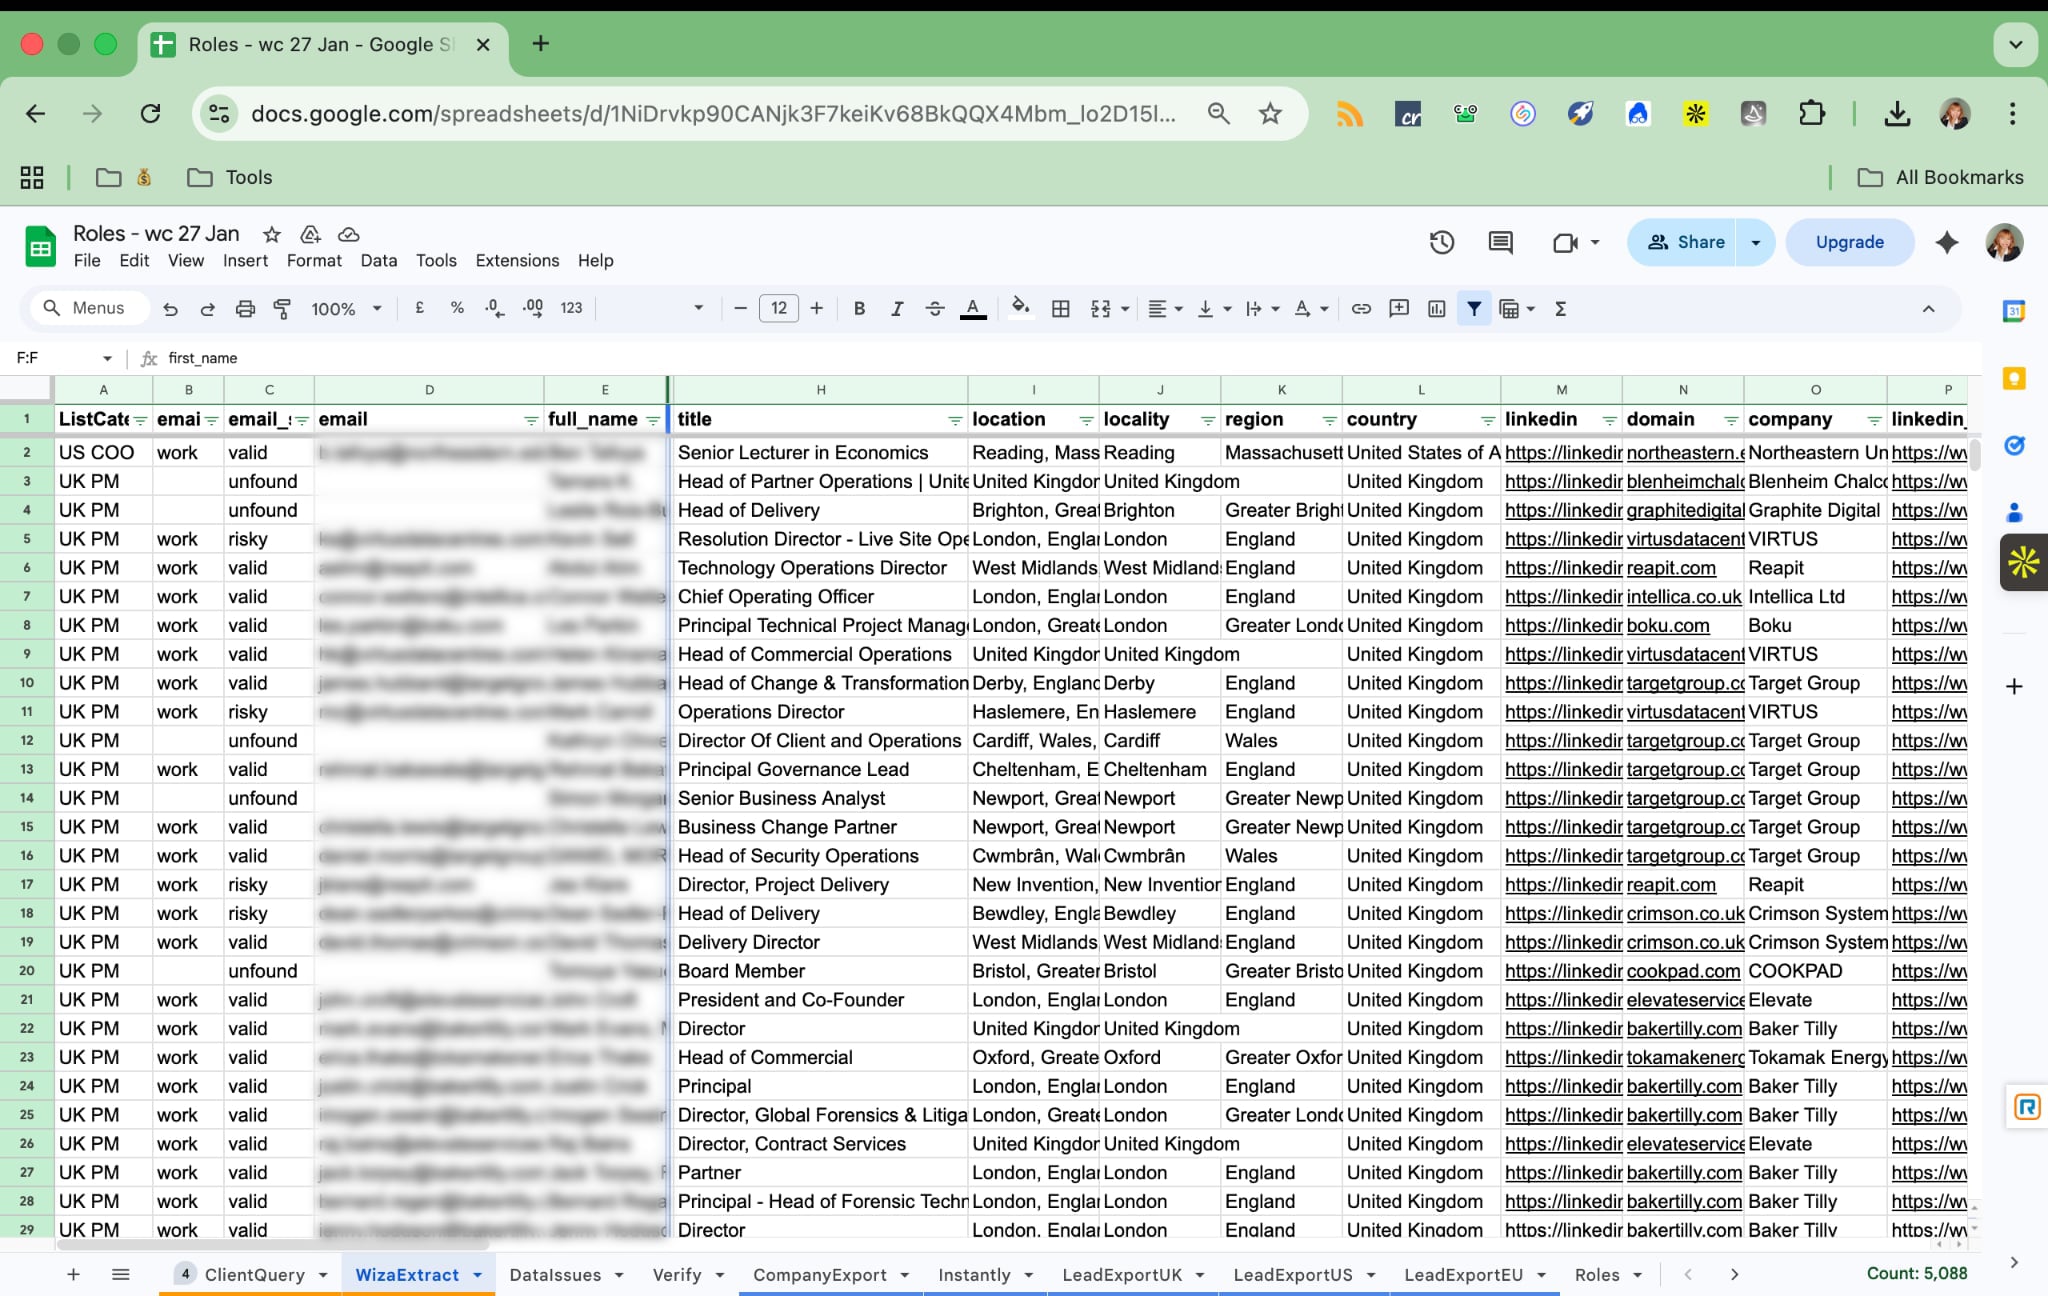The width and height of the screenshot is (2048, 1296).
Task: Open the Insert menu
Action: [x=245, y=260]
